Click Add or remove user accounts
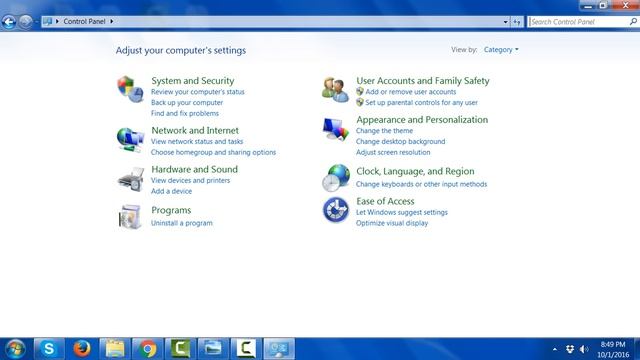Viewport: 640px width, 360px height. point(411,92)
